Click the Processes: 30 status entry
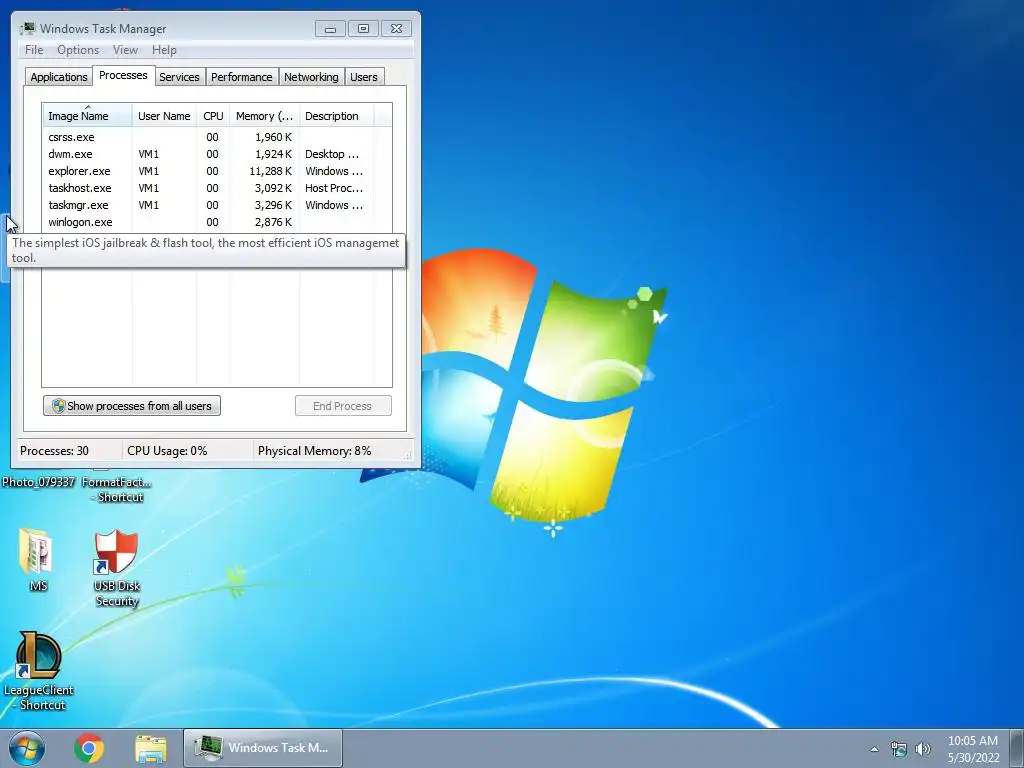Image resolution: width=1024 pixels, height=768 pixels. [x=54, y=451]
